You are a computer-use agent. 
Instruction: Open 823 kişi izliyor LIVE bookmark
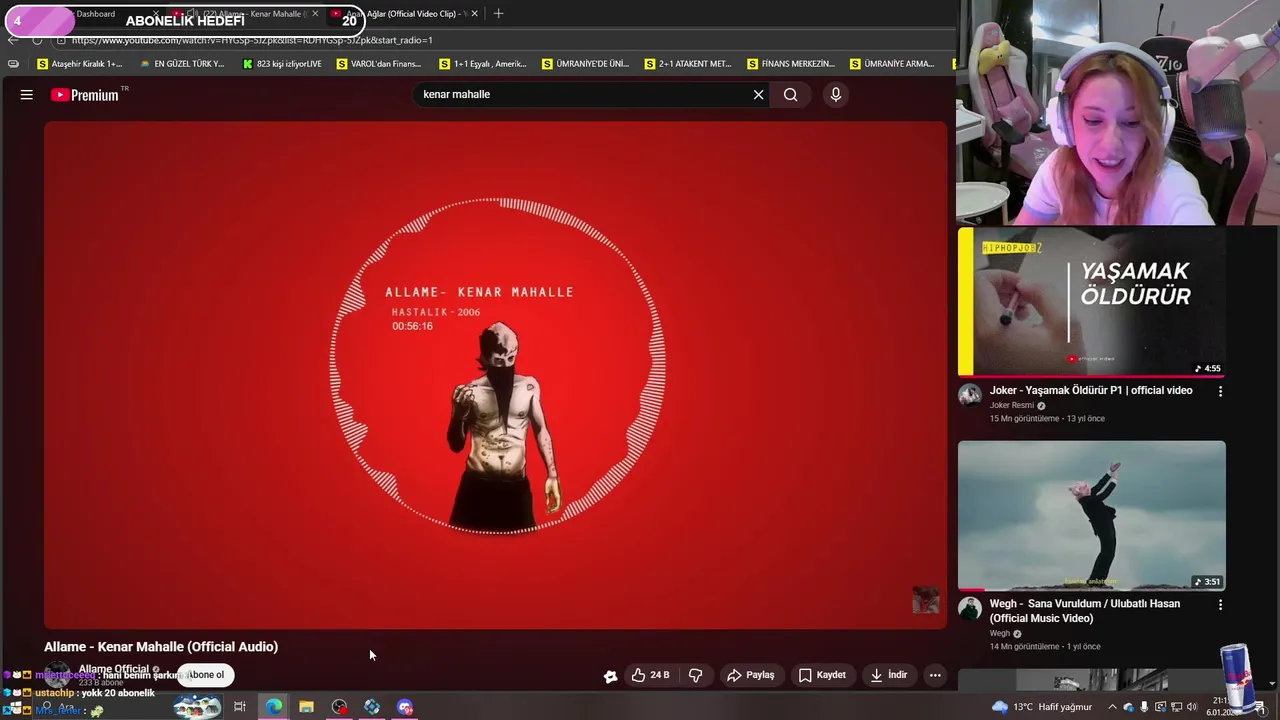[x=282, y=64]
